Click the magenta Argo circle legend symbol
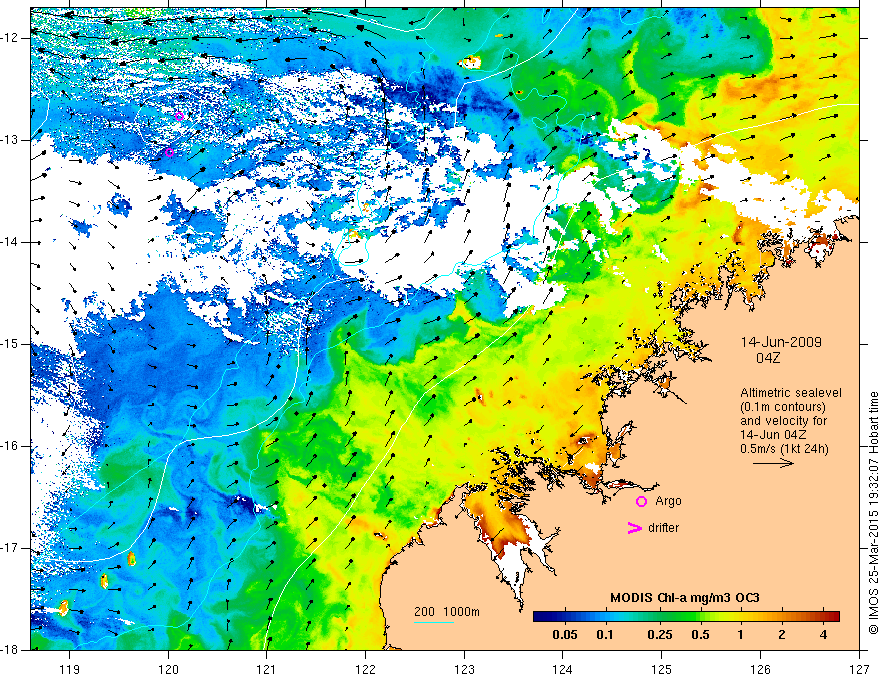Screen dimensions: 880x680 641,502
